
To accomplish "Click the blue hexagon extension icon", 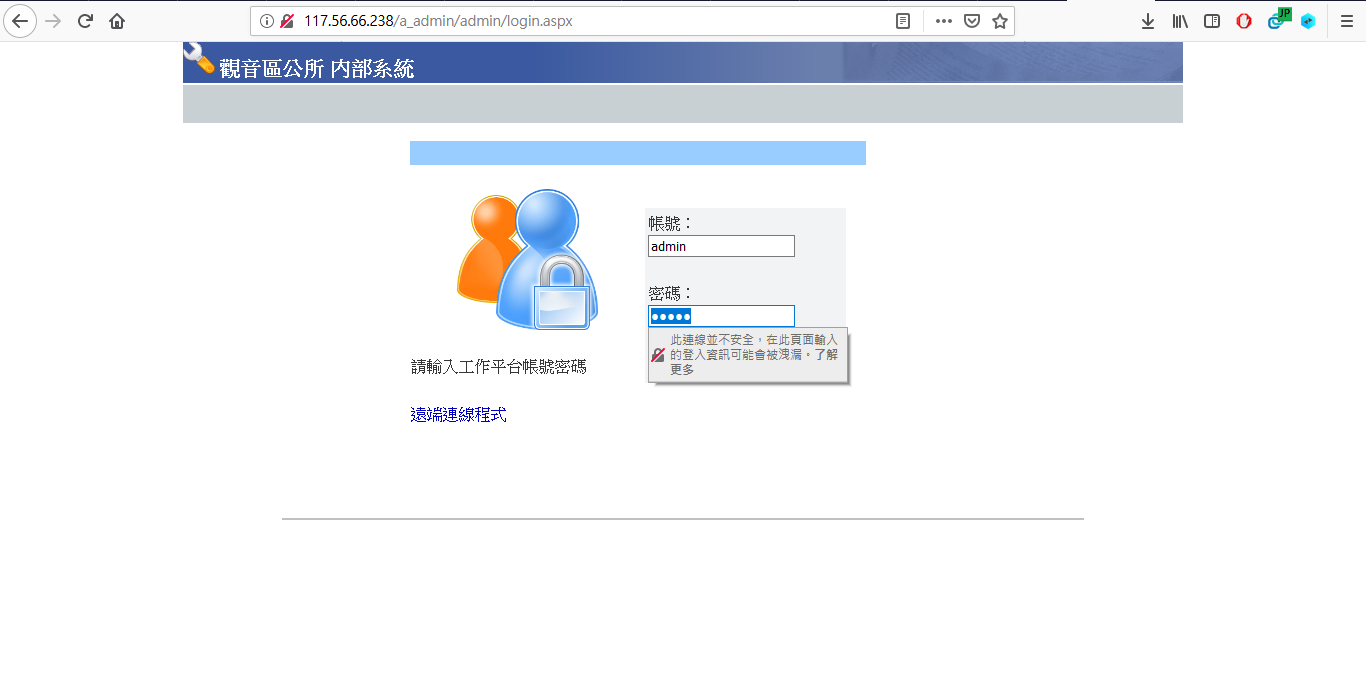I will (1308, 21).
